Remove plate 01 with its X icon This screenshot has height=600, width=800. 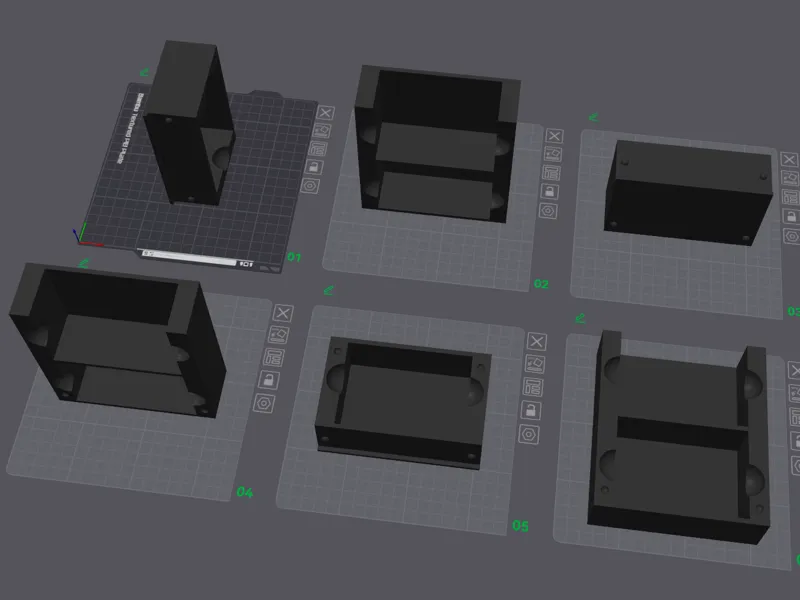click(326, 113)
